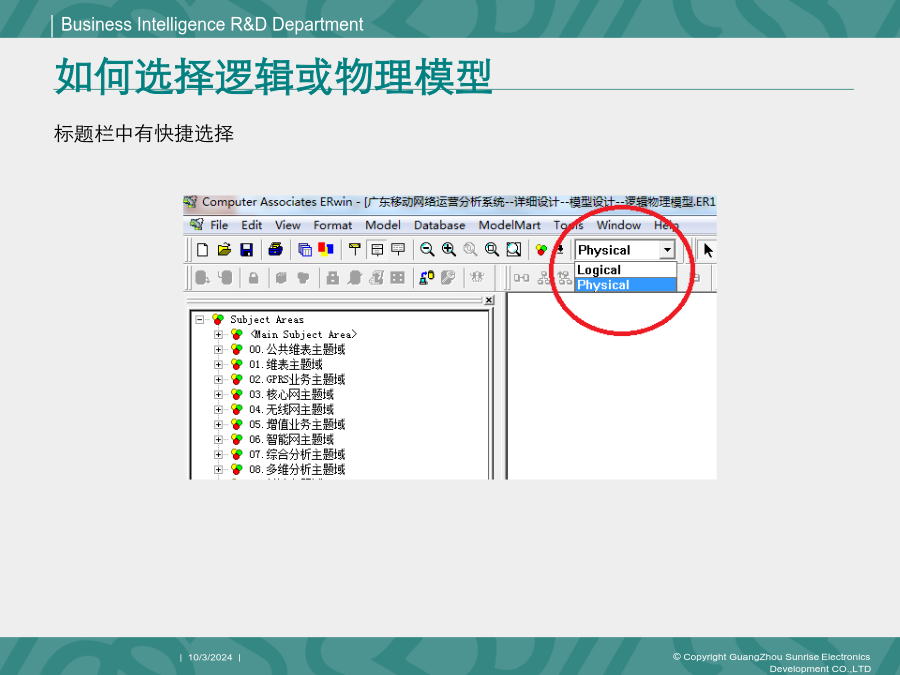Click the greyed-out magnifier zoom icon
This screenshot has height=675, width=900.
pos(470,249)
